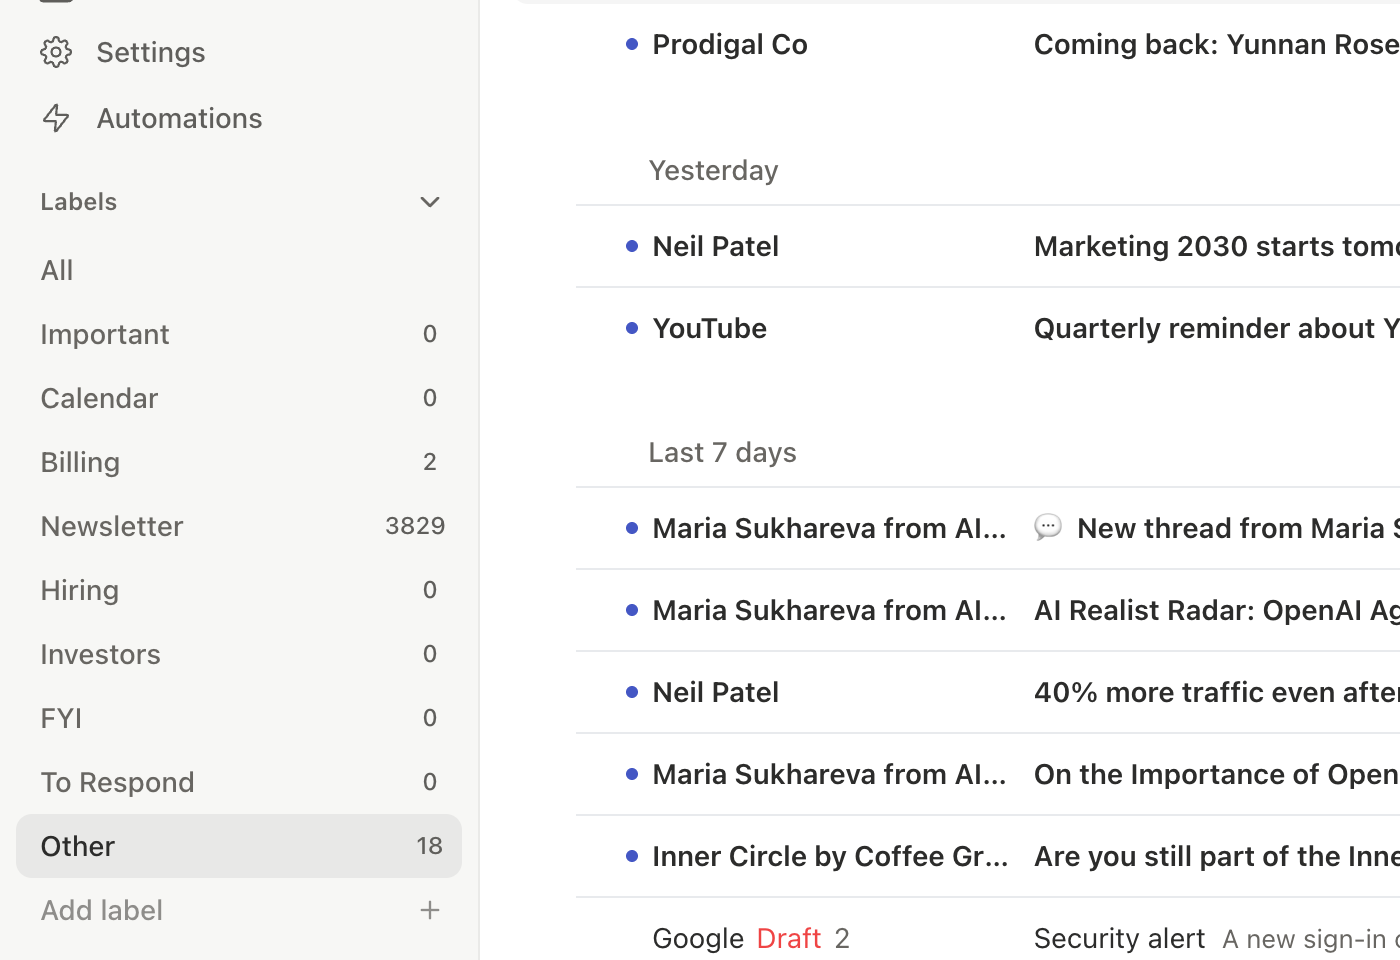The height and width of the screenshot is (960, 1400).
Task: Click the red Draft tag on Google email
Action: (789, 938)
